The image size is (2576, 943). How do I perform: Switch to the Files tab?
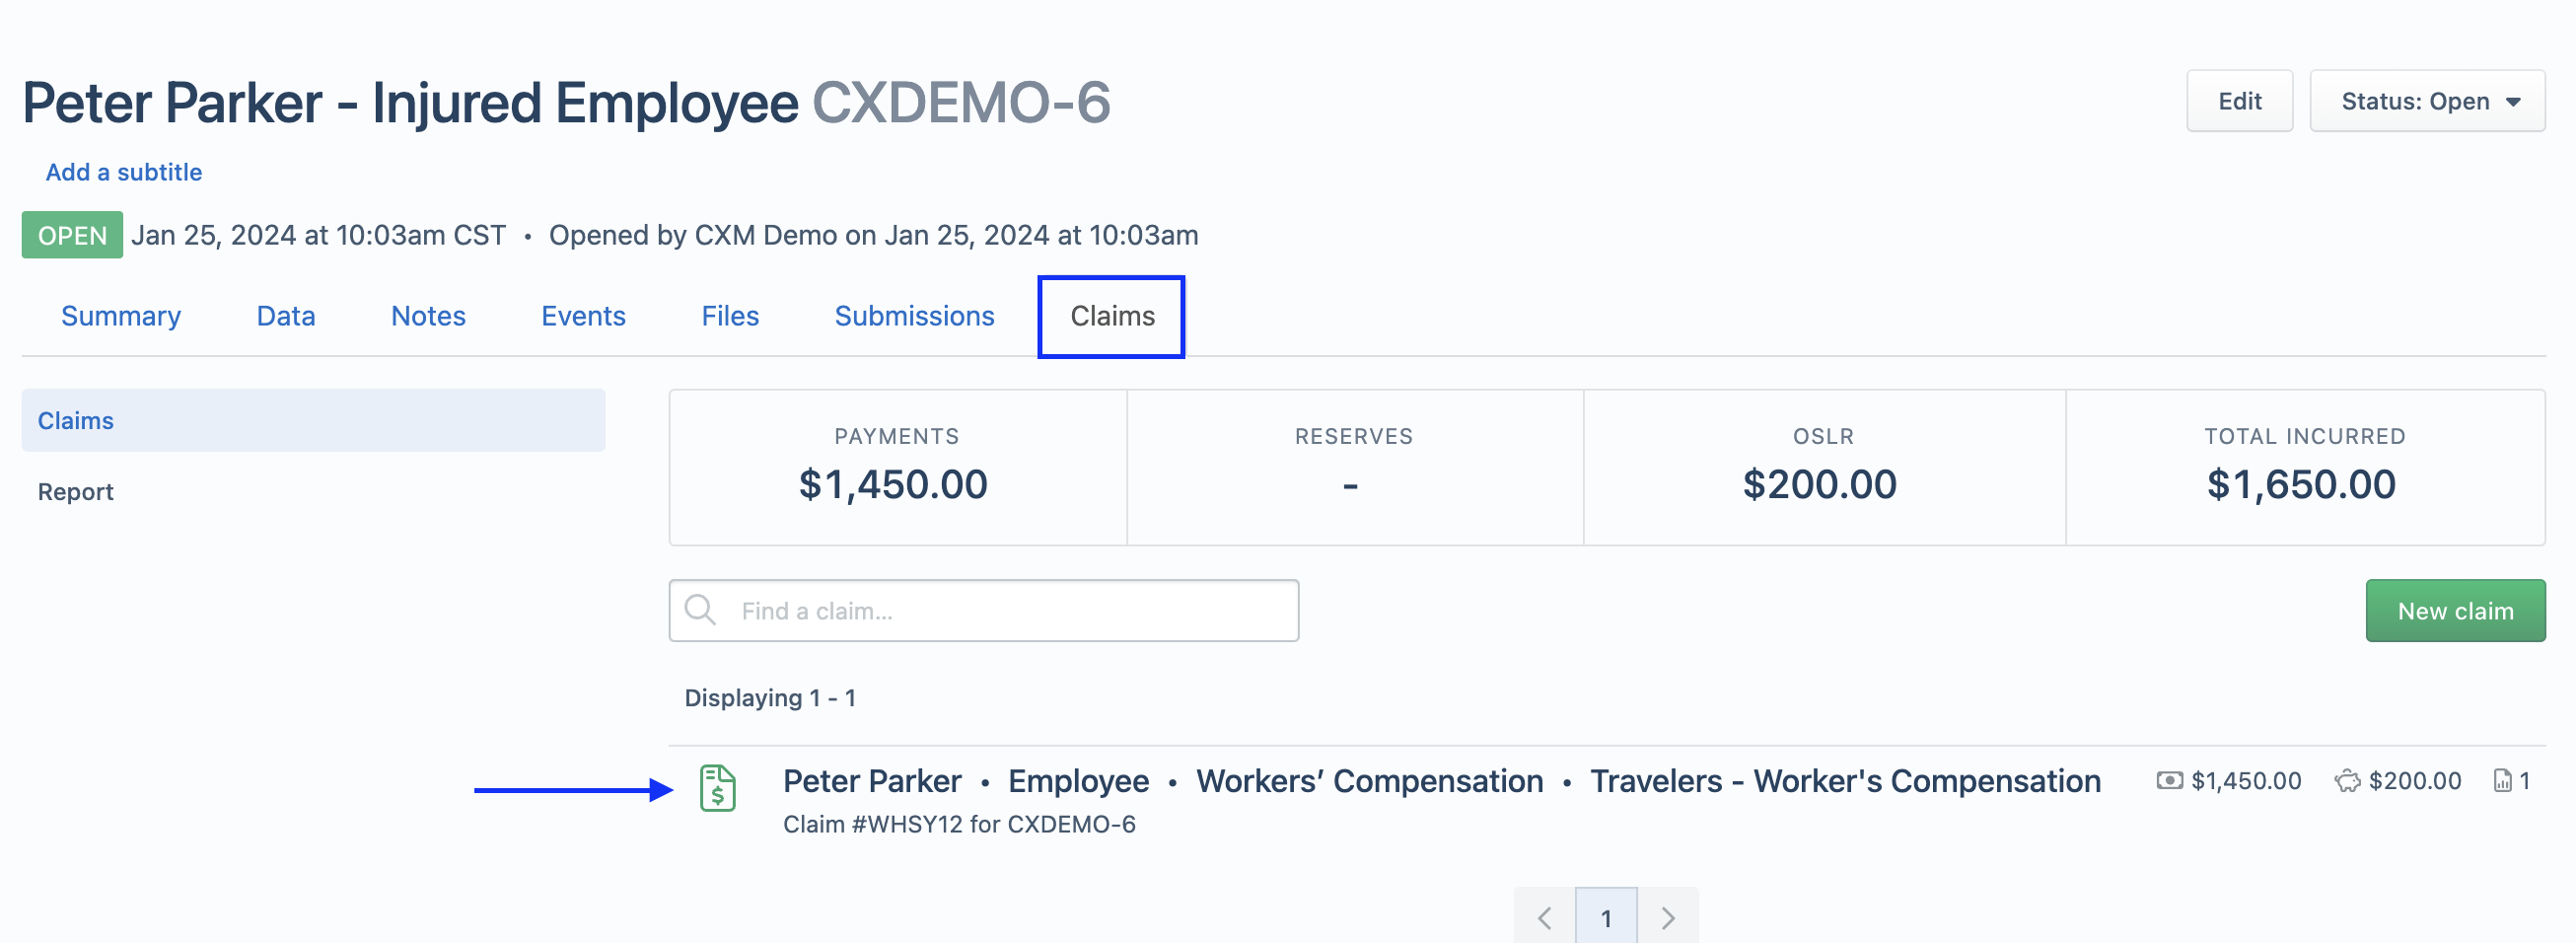tap(730, 316)
